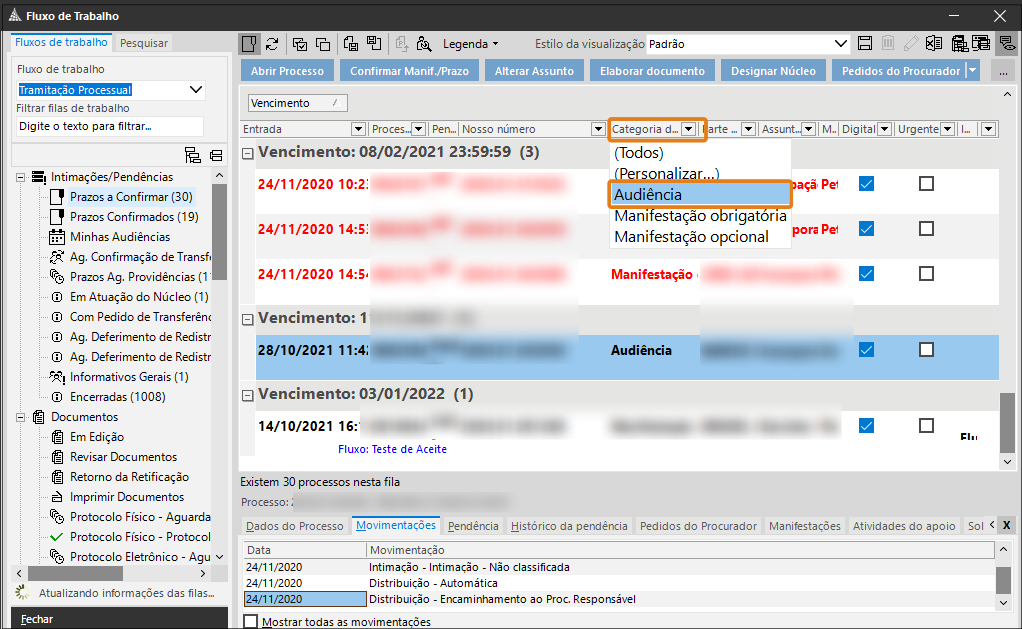
Task: Uncheck the Digital checkbox on the 28/10/2021 row
Action: [x=866, y=350]
